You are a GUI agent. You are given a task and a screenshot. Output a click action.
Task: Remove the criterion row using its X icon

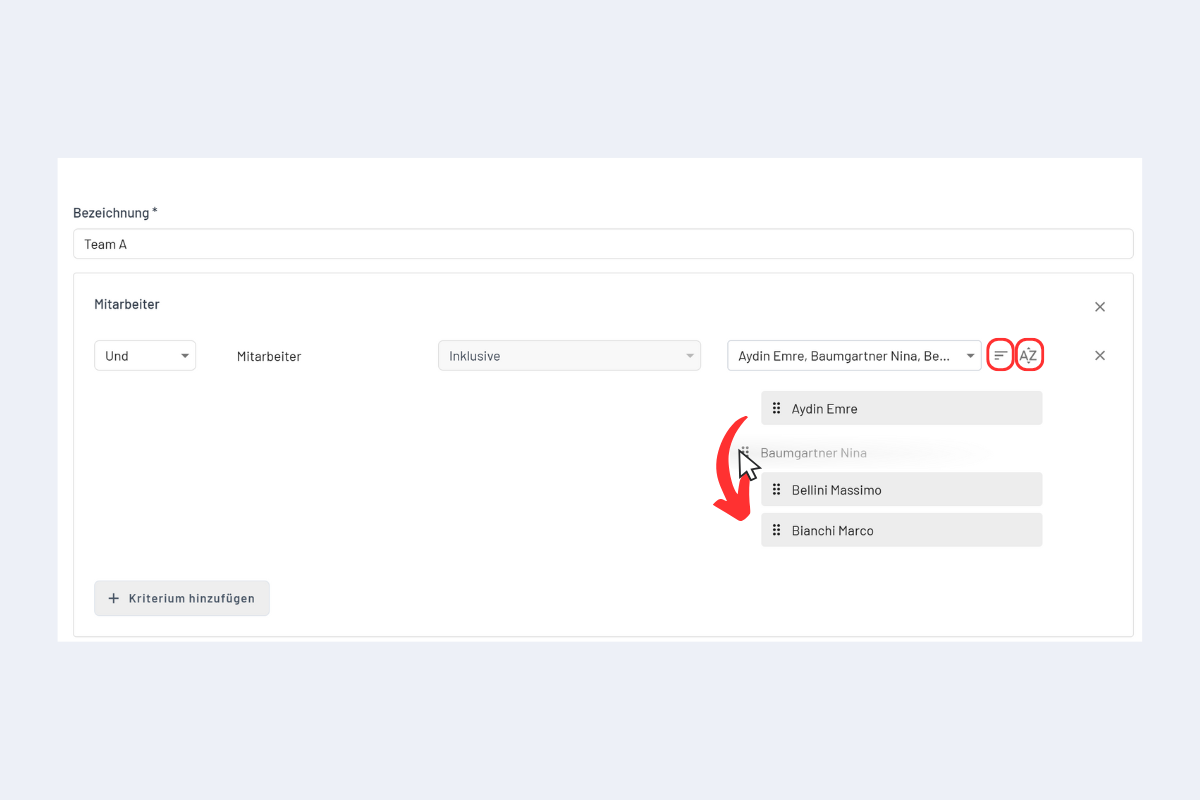click(1100, 355)
